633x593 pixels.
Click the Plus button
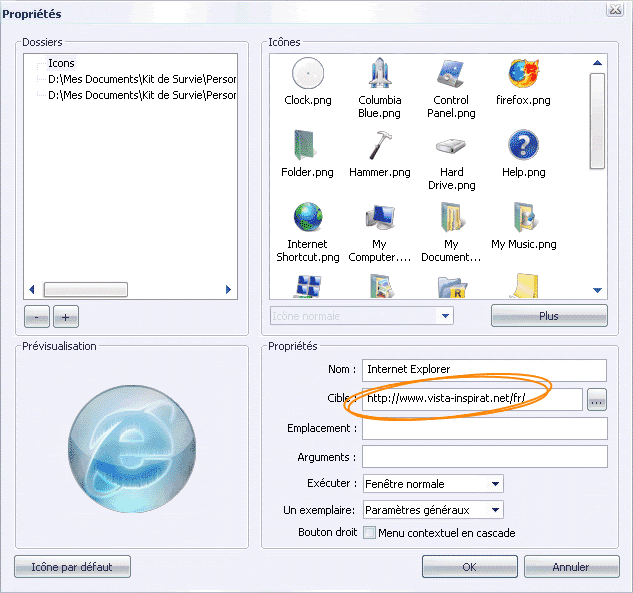pos(548,316)
